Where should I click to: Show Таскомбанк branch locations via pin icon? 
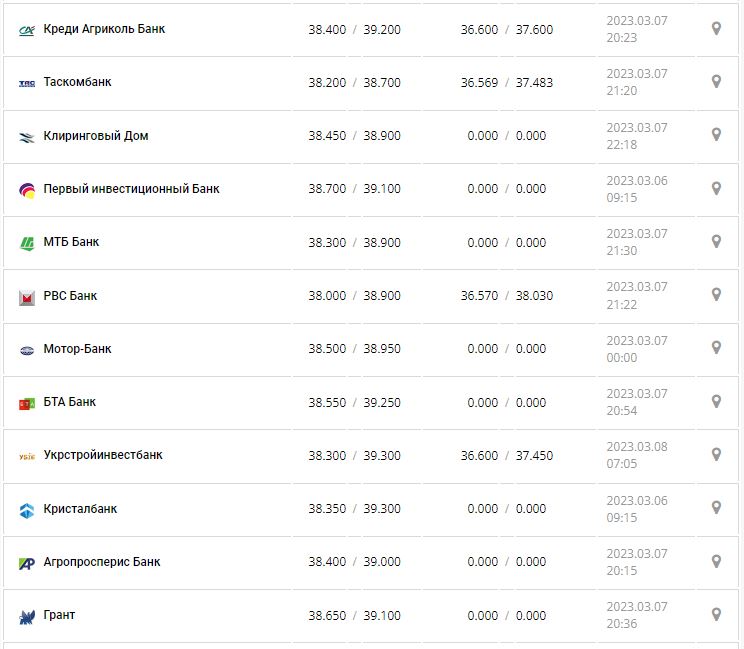[x=716, y=82]
